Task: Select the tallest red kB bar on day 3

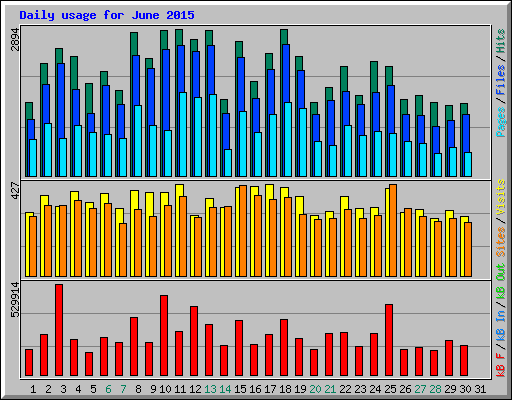Action: [x=59, y=330]
